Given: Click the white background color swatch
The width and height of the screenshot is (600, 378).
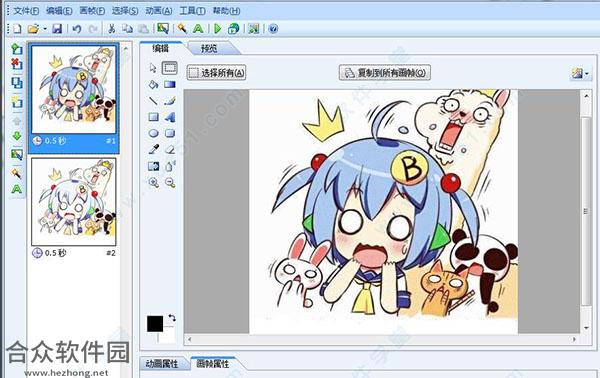Looking at the screenshot, I should 167,335.
